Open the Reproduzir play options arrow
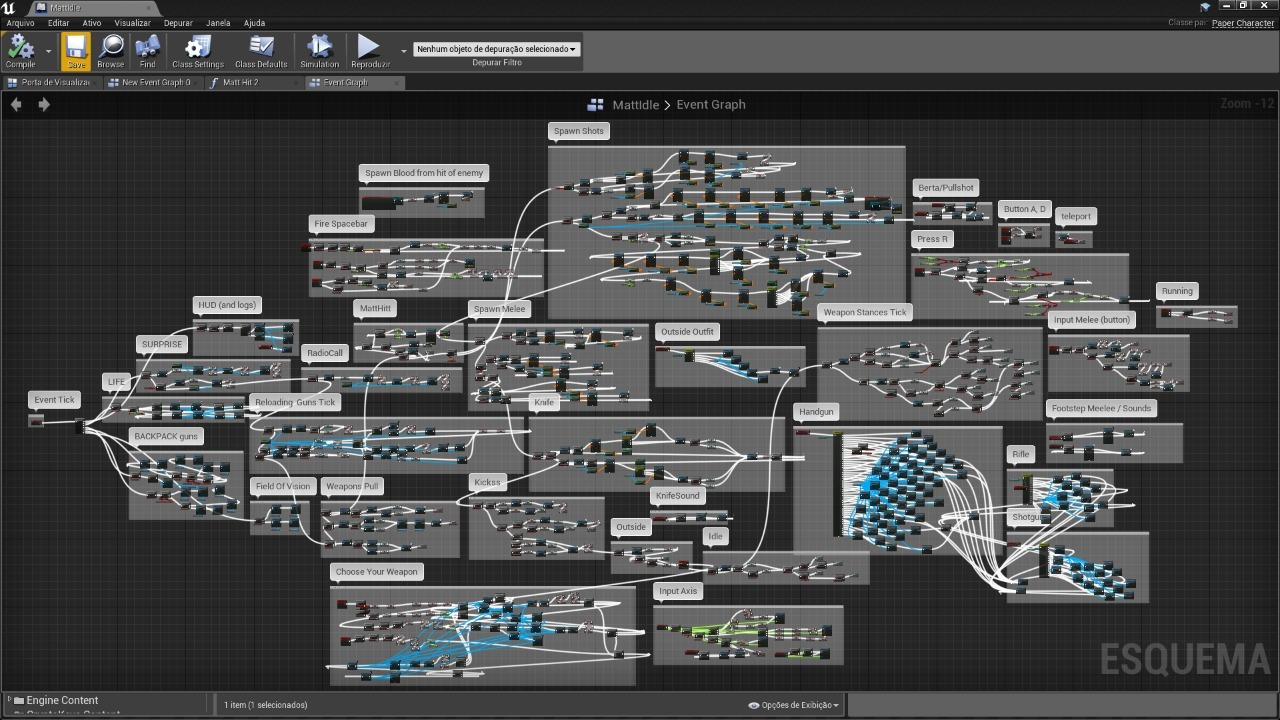Viewport: 1280px width, 720px height. click(x=404, y=50)
